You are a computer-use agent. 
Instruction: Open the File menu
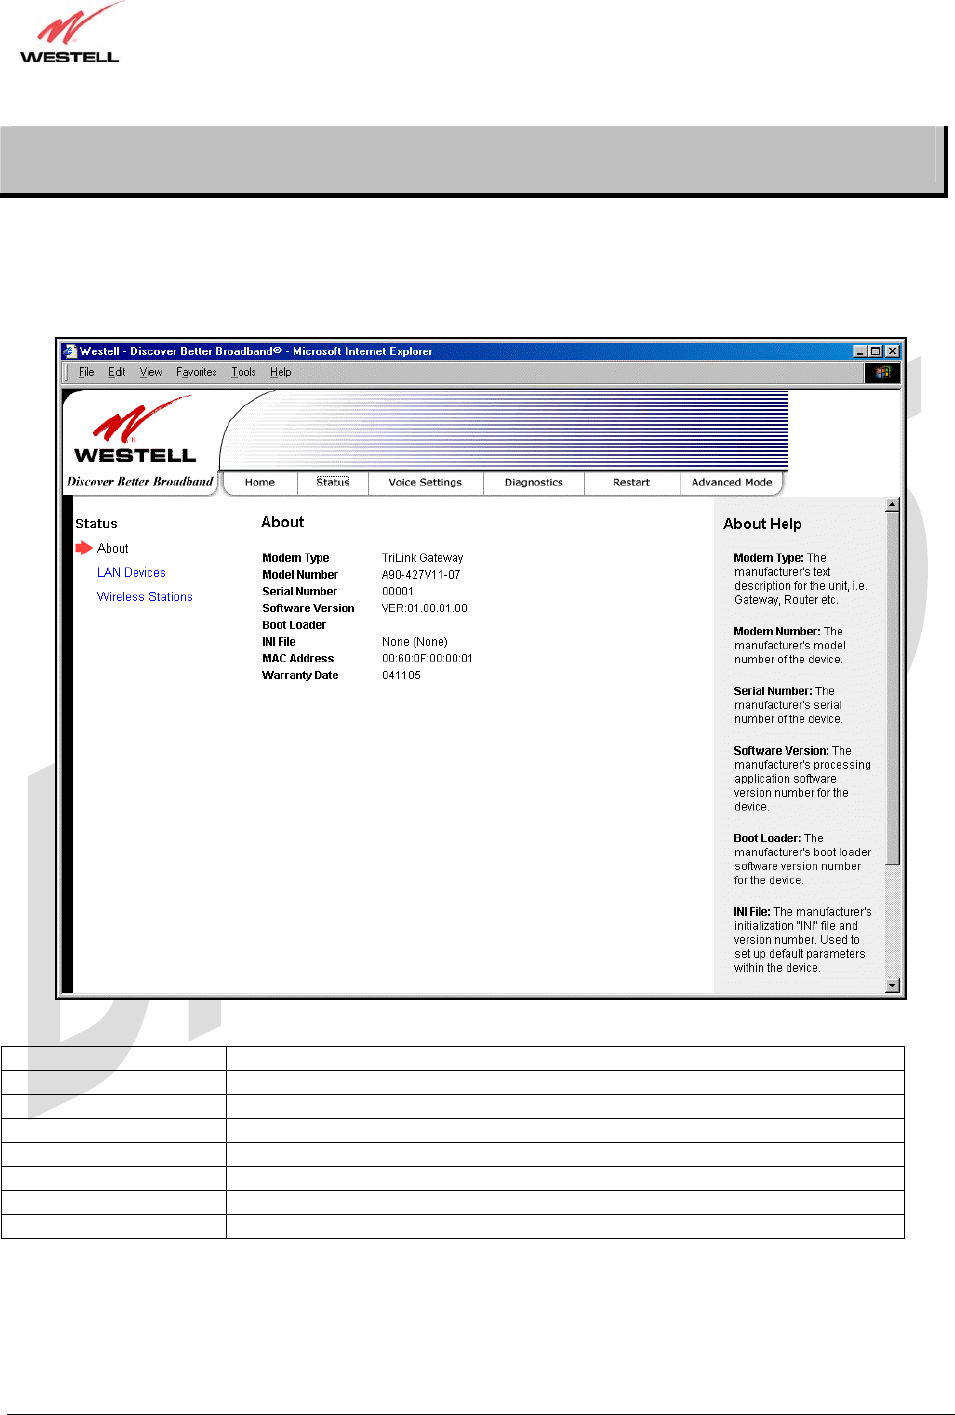coord(87,372)
